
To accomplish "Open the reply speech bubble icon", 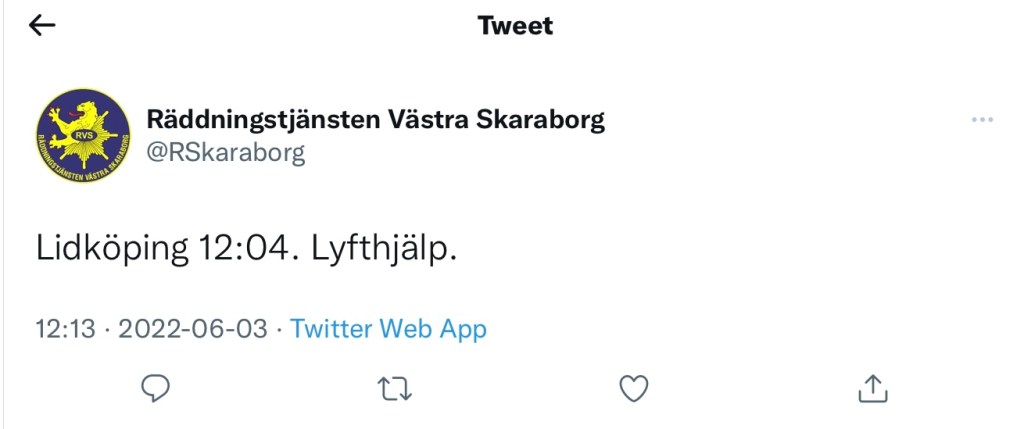I will [x=154, y=388].
